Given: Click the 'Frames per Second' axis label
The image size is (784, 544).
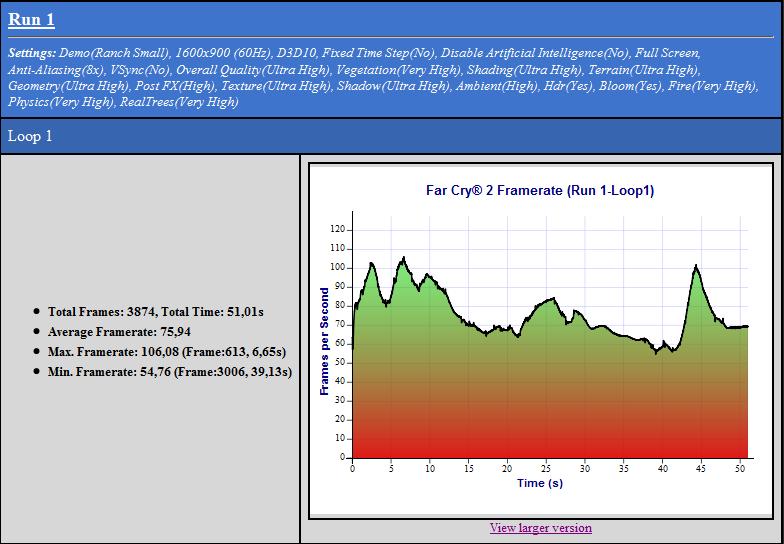Looking at the screenshot, I should [x=324, y=342].
